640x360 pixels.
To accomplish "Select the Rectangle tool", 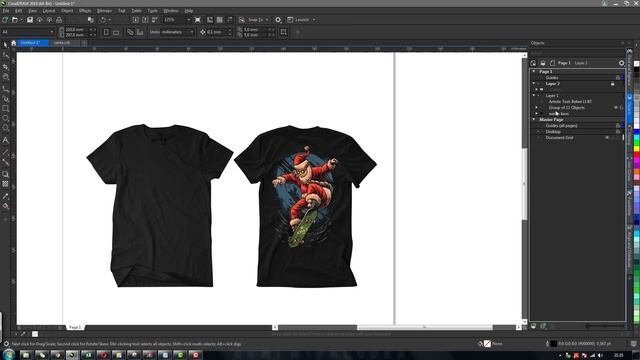I will point(5,109).
